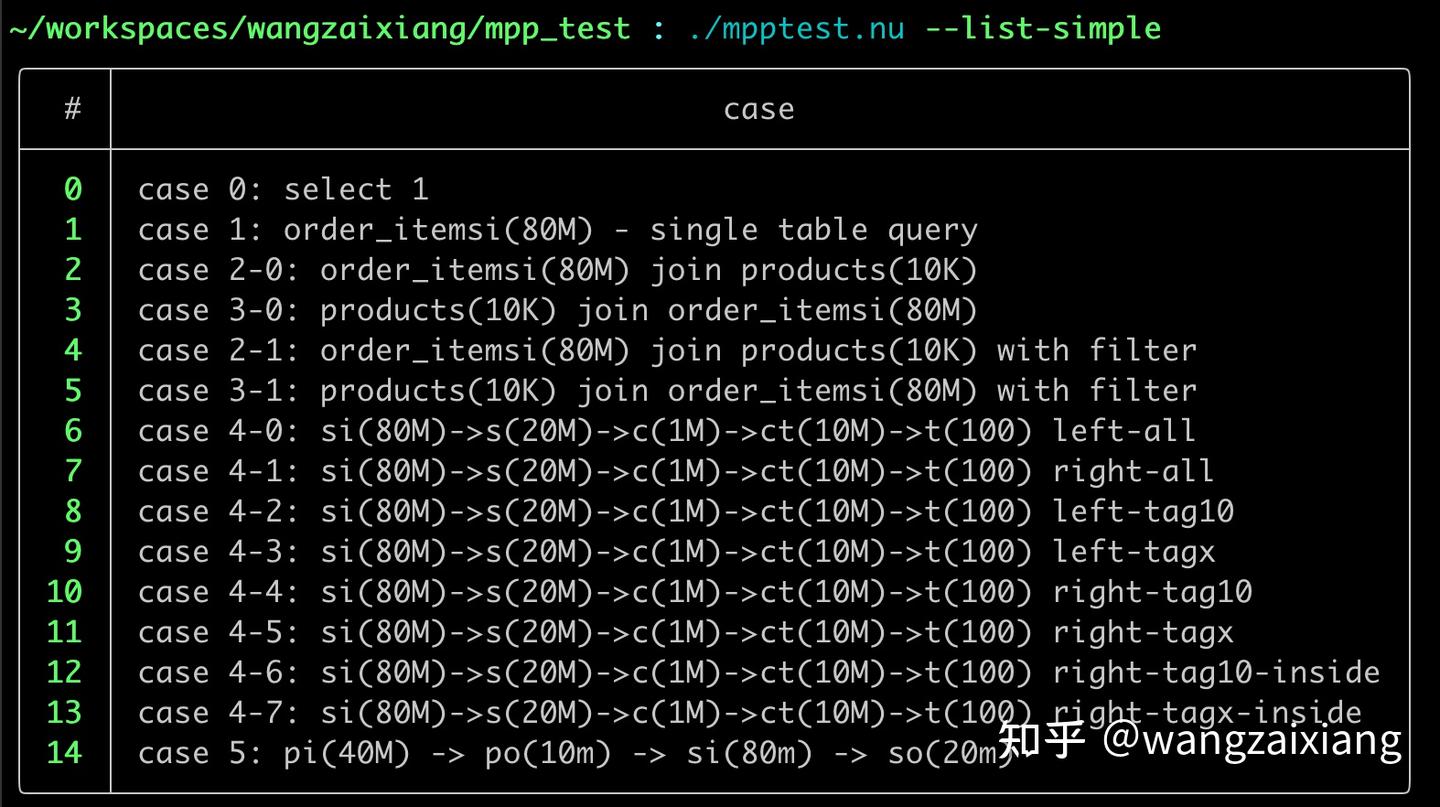Click the 知乎 @wangzaixiang watermark

point(1200,740)
